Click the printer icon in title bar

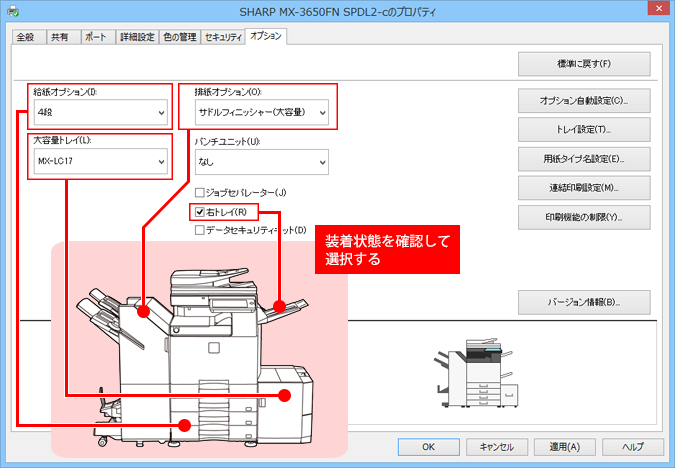pos(13,11)
